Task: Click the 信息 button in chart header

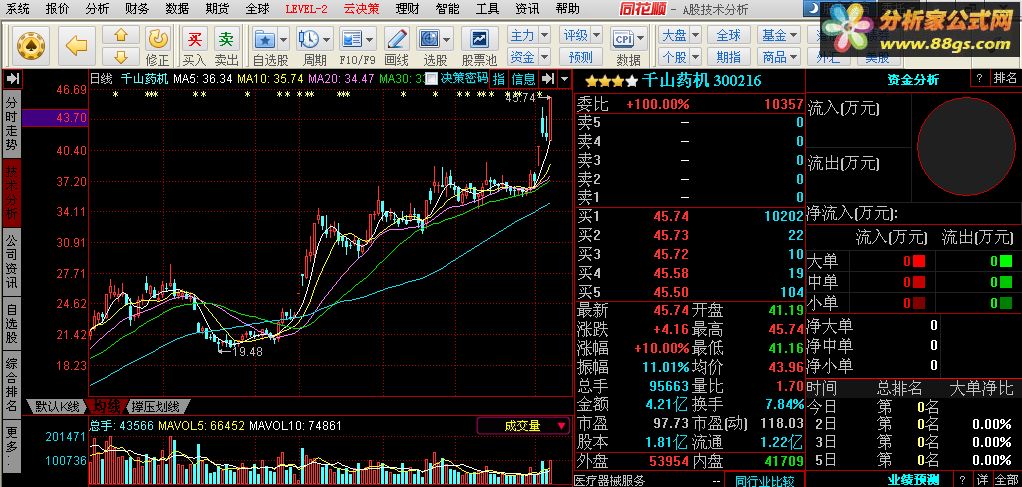Action: pyautogui.click(x=523, y=79)
